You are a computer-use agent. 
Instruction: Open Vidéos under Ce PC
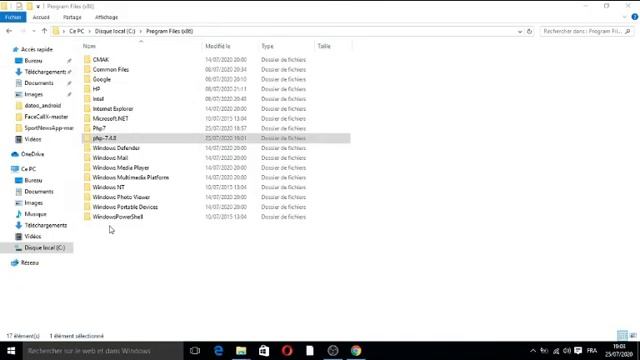pyautogui.click(x=33, y=236)
